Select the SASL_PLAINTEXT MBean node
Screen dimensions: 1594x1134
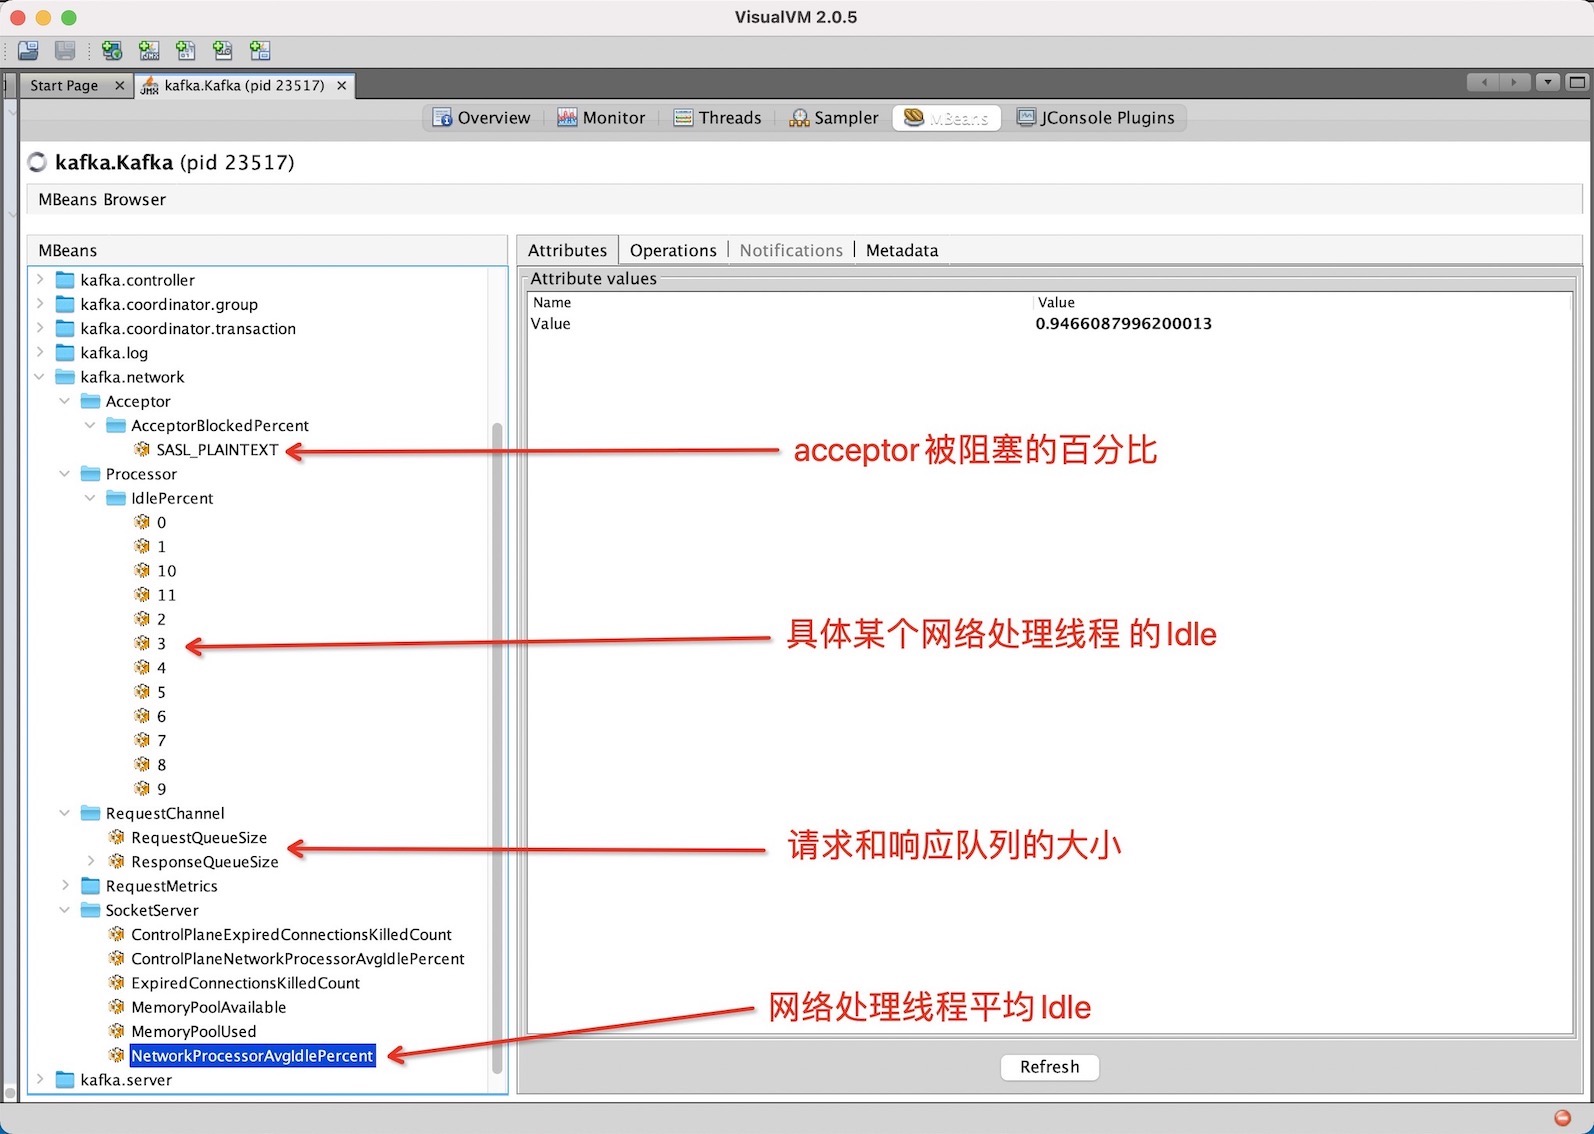(x=217, y=450)
